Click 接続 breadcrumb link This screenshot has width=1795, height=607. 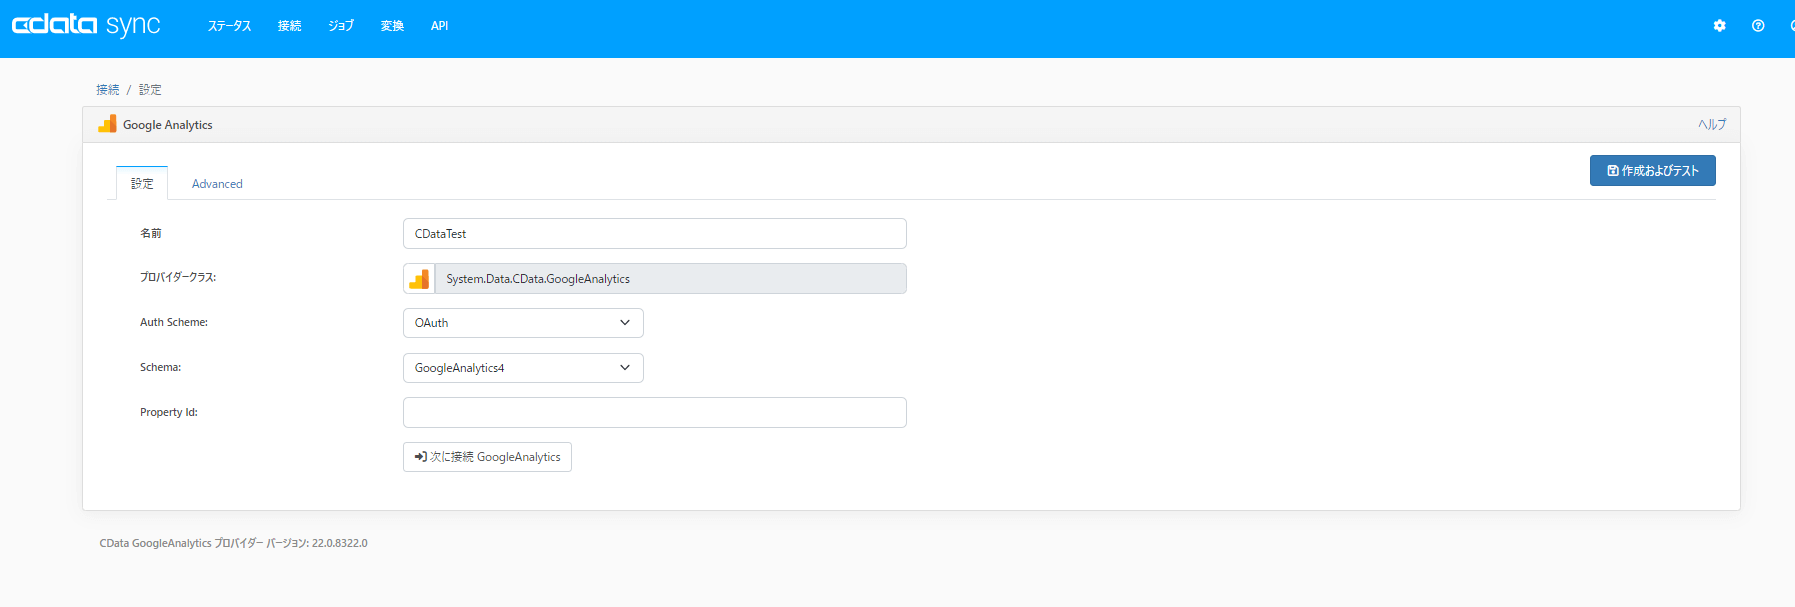tap(108, 90)
